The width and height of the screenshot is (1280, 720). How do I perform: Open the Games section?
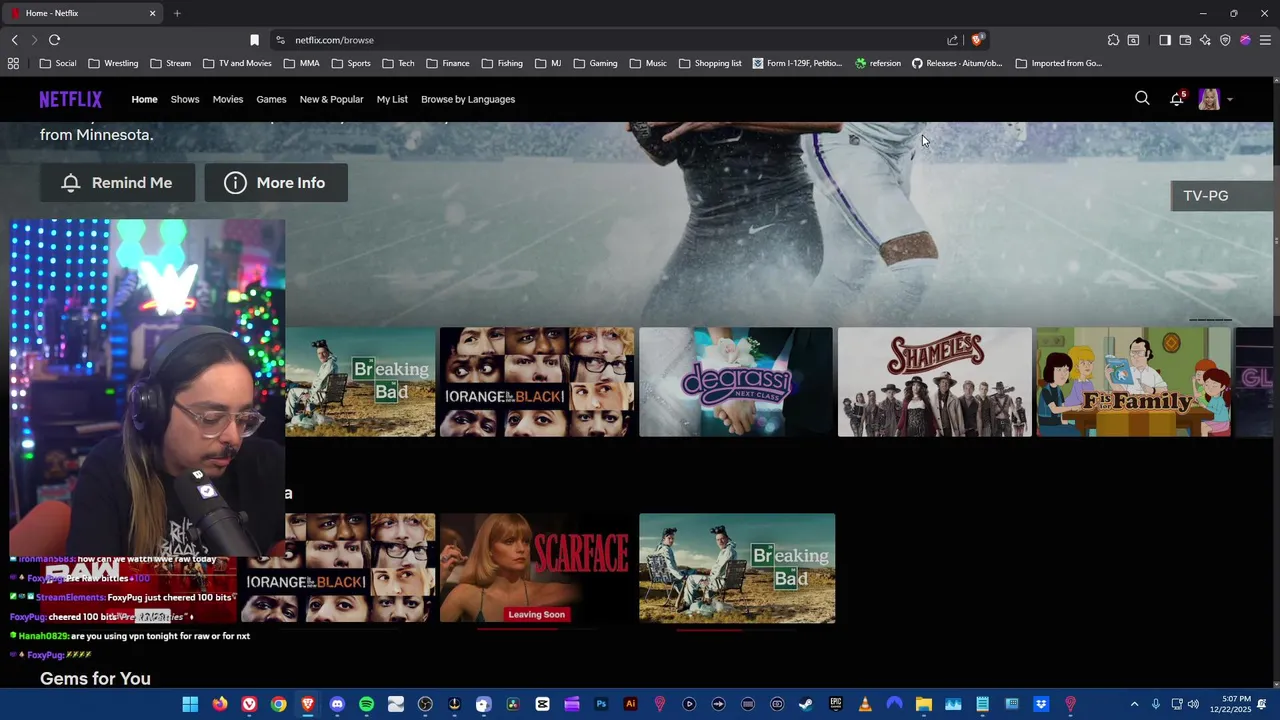[271, 99]
